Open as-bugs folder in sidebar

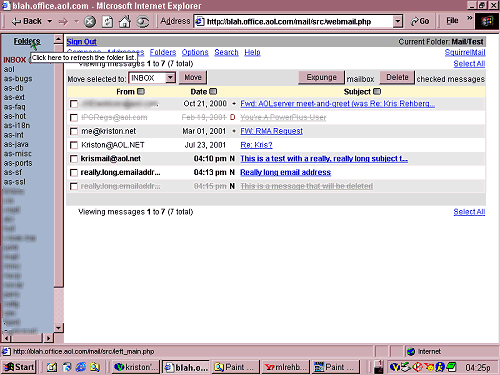[x=18, y=79]
